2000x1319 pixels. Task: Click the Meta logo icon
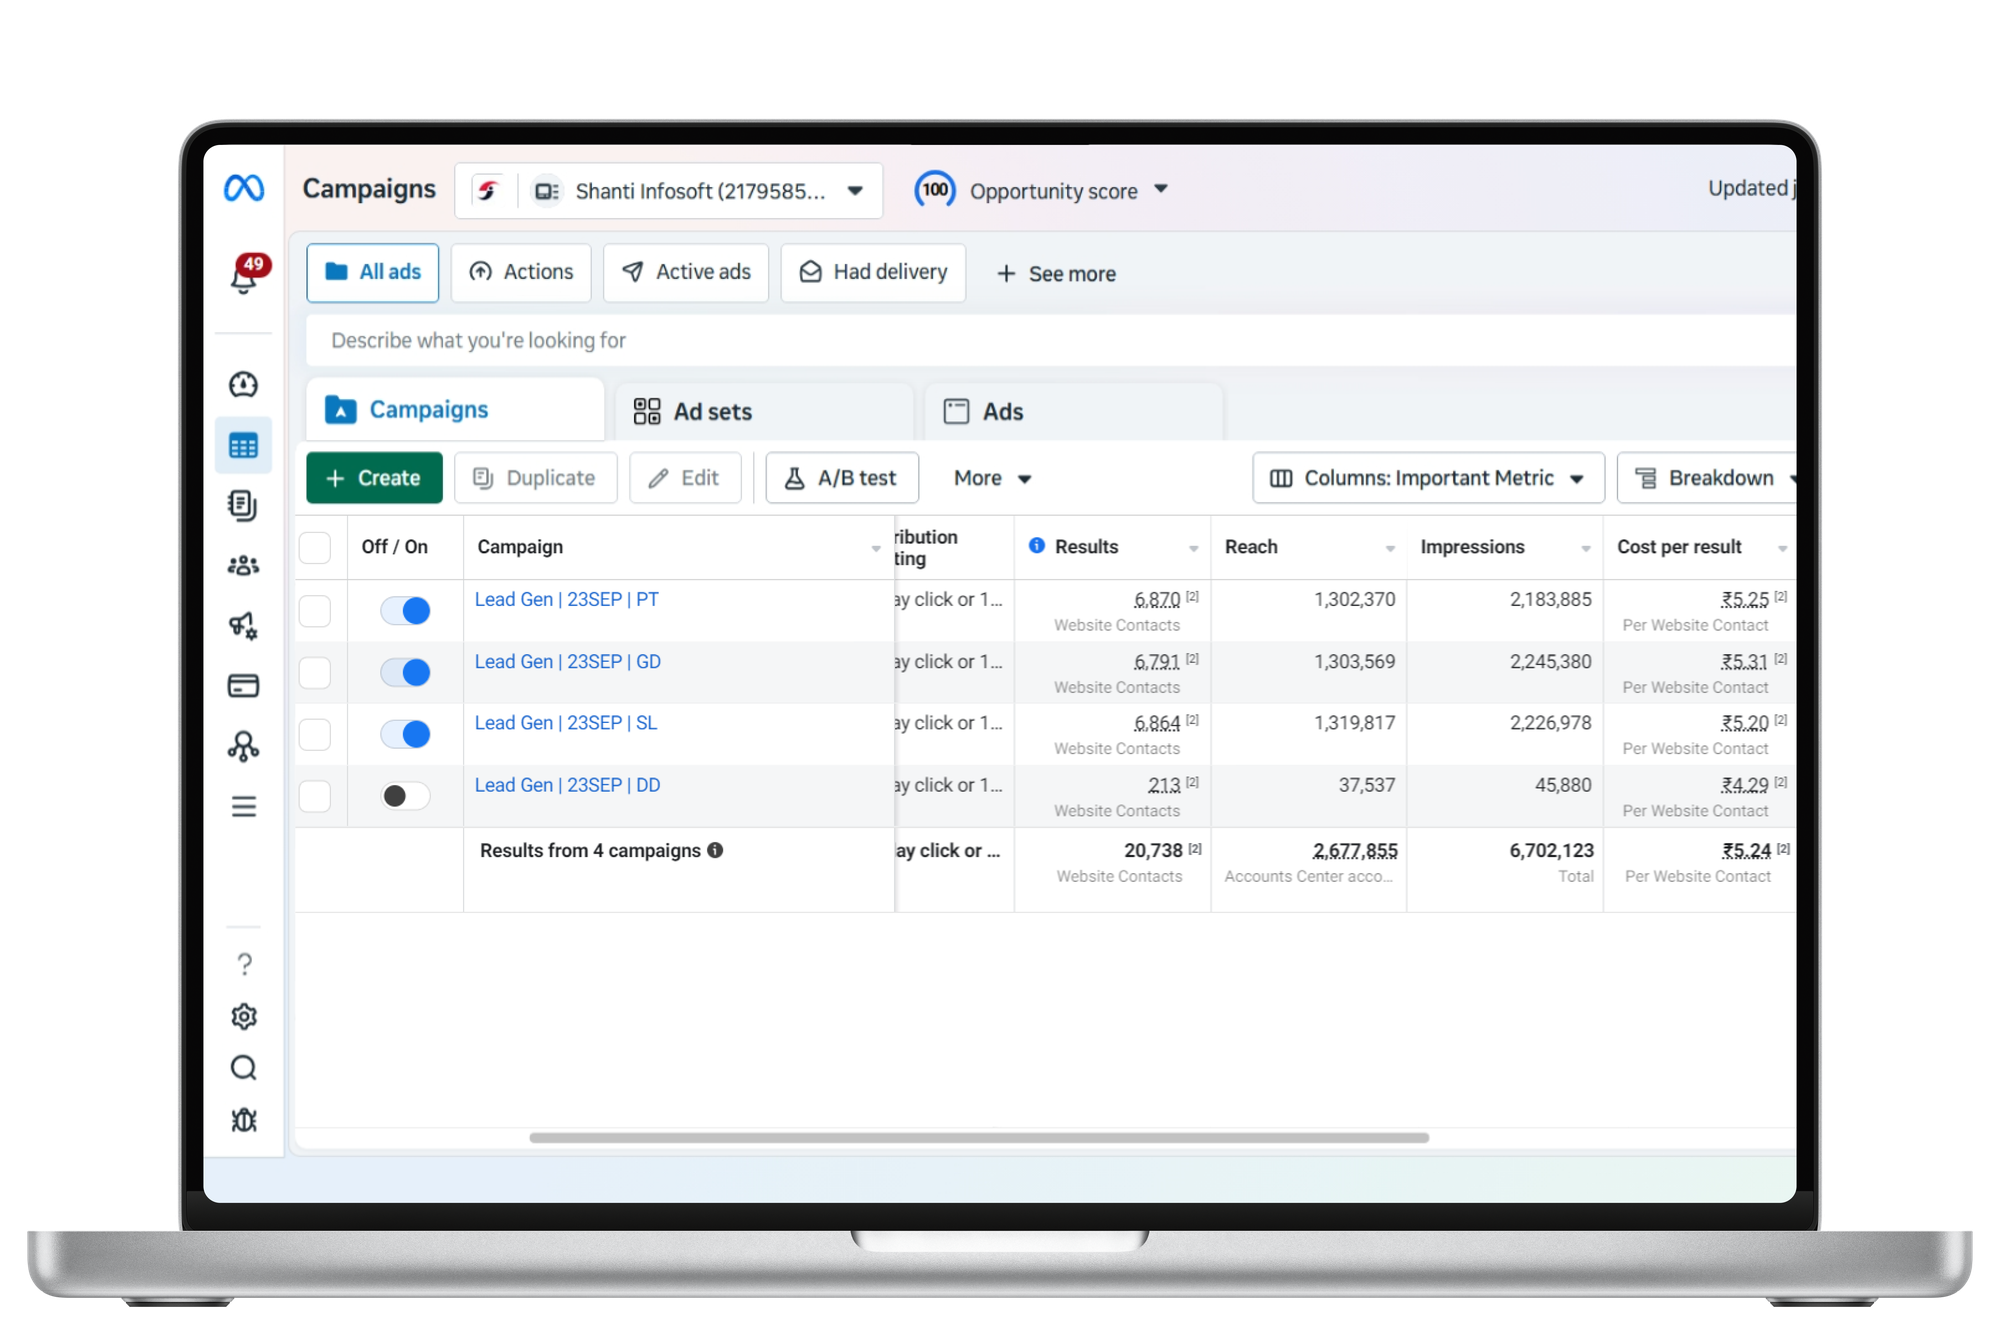pos(244,188)
